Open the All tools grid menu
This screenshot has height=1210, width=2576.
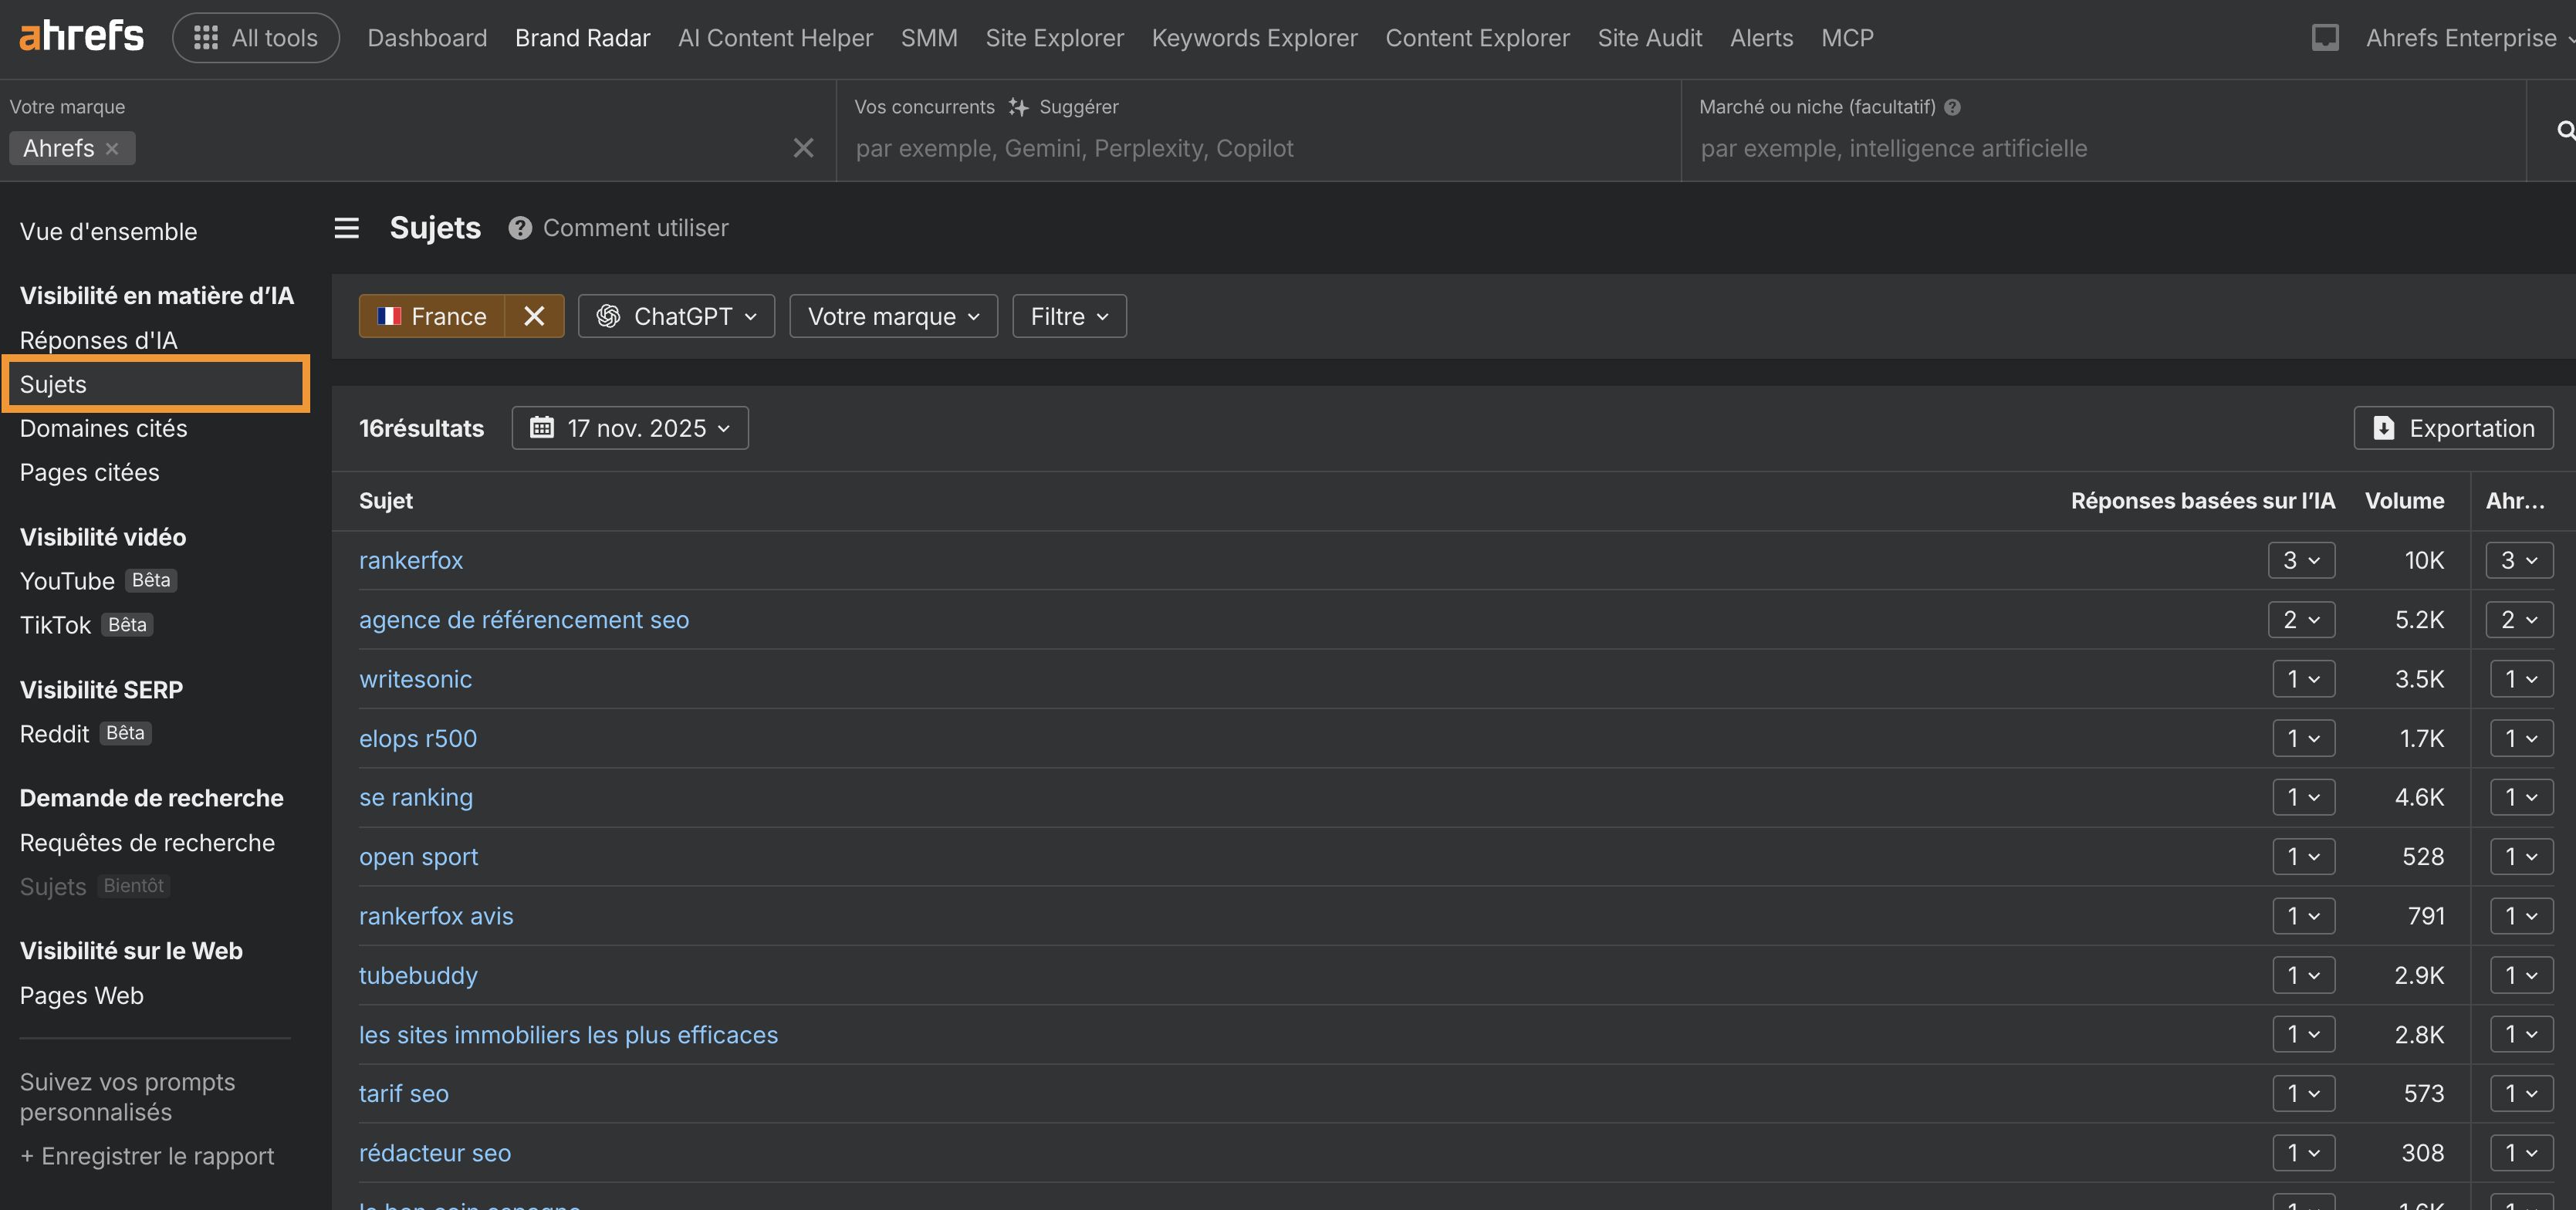click(x=255, y=38)
